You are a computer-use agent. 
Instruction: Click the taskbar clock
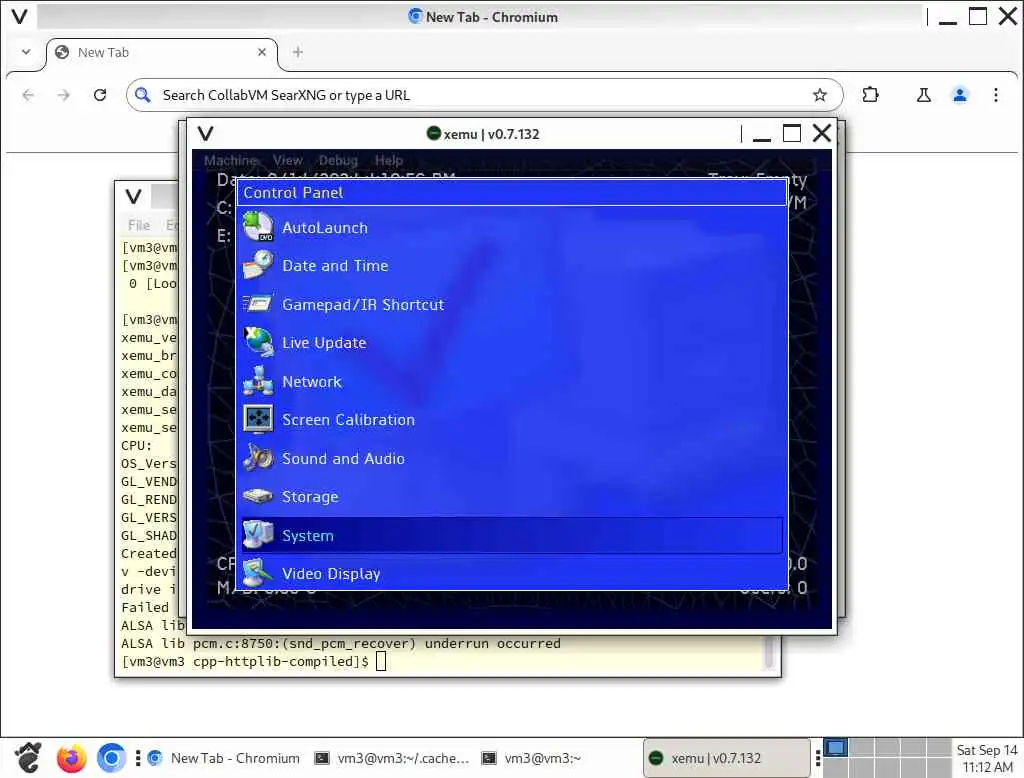987,758
